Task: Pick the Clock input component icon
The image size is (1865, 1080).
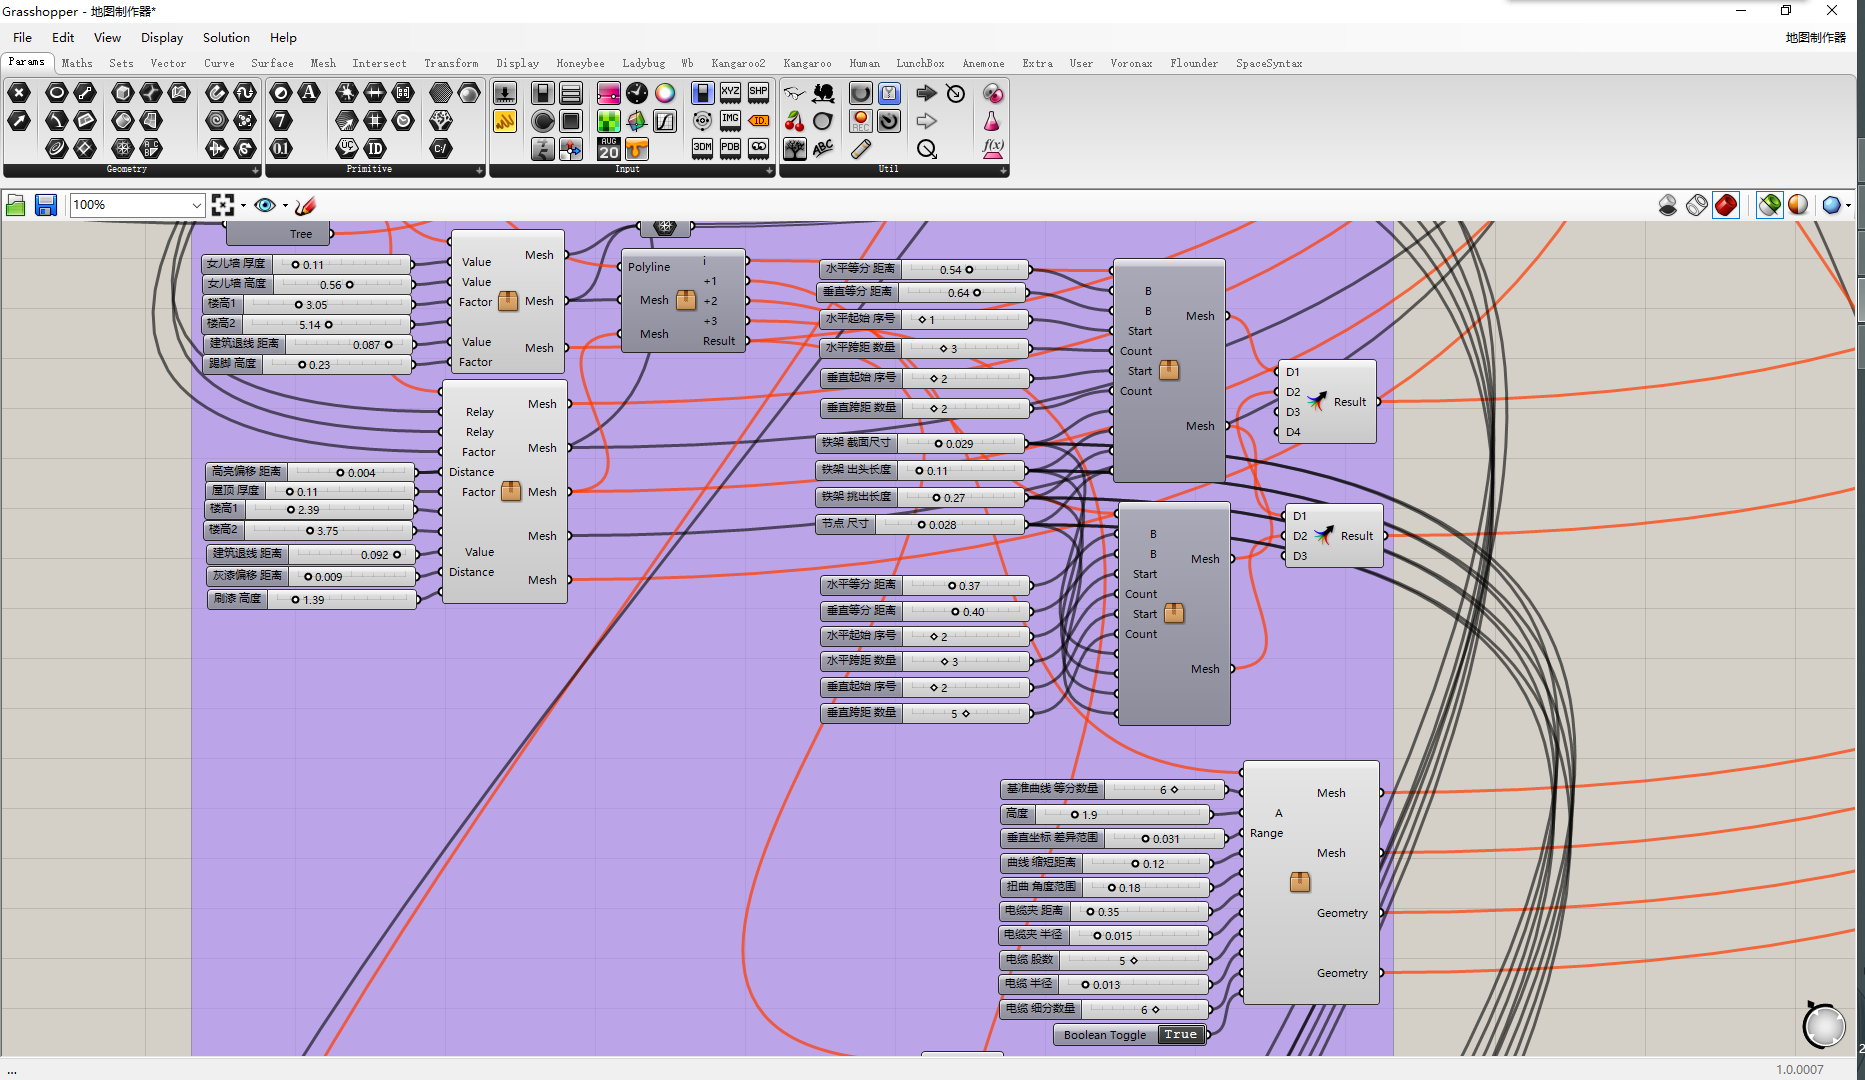Action: (x=637, y=94)
